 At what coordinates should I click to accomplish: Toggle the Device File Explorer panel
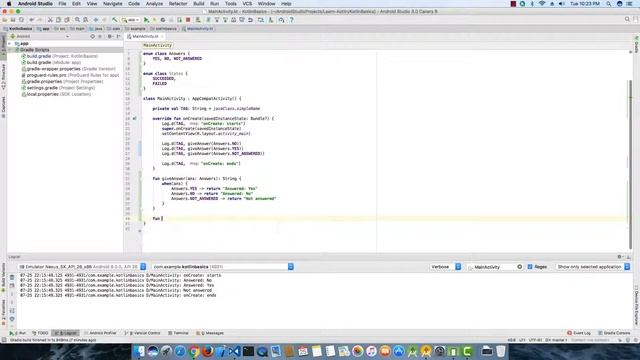pyautogui.click(x=636, y=305)
